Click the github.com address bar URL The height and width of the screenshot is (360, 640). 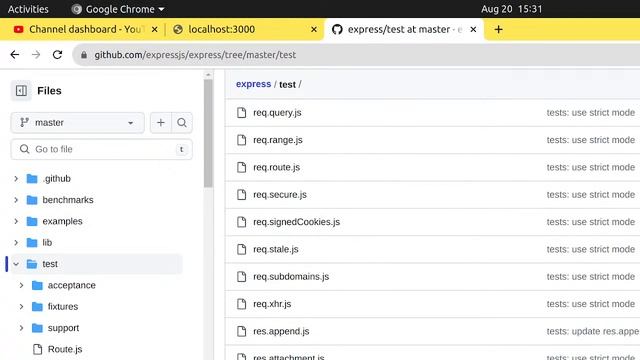click(x=195, y=55)
